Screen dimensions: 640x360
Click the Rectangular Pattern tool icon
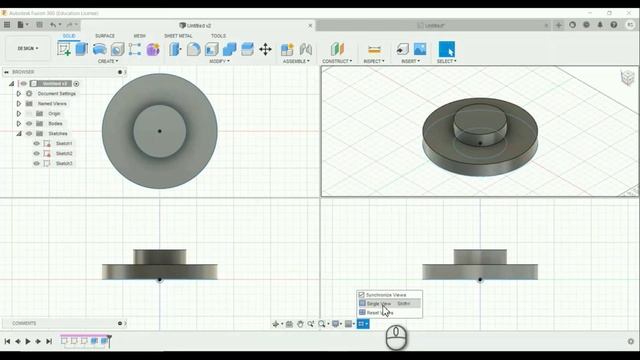click(x=135, y=49)
